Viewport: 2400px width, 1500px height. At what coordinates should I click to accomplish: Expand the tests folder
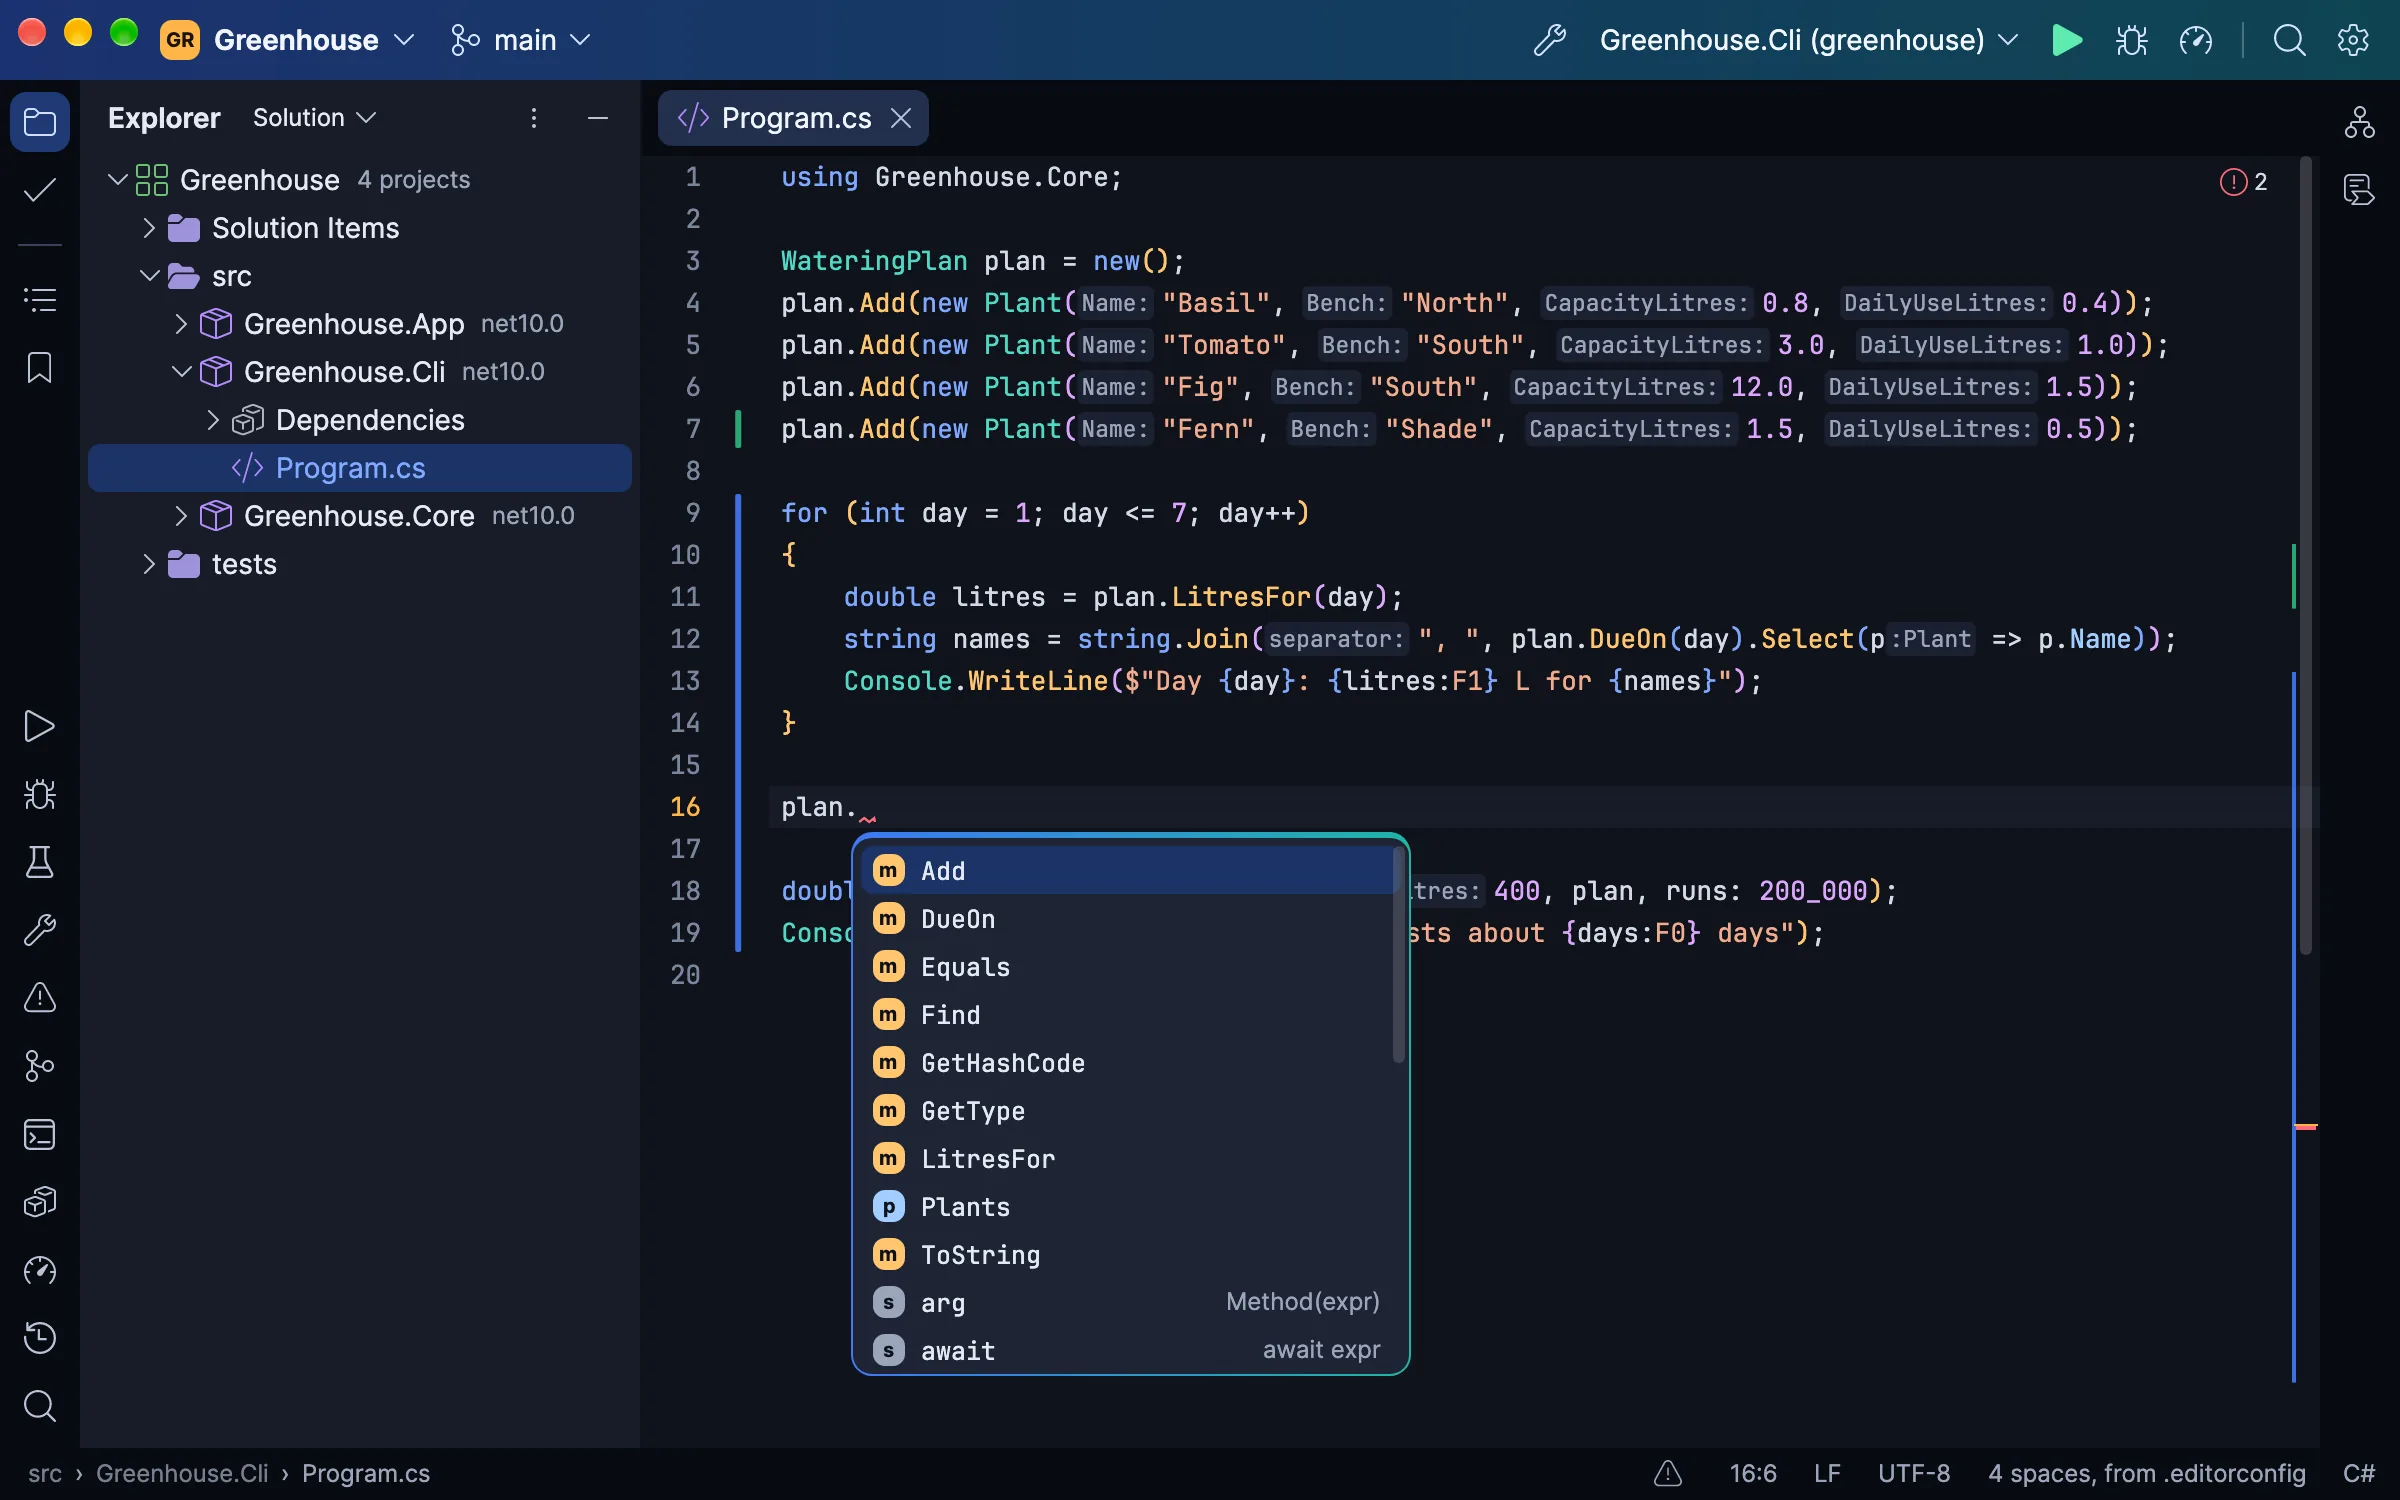[x=149, y=564]
